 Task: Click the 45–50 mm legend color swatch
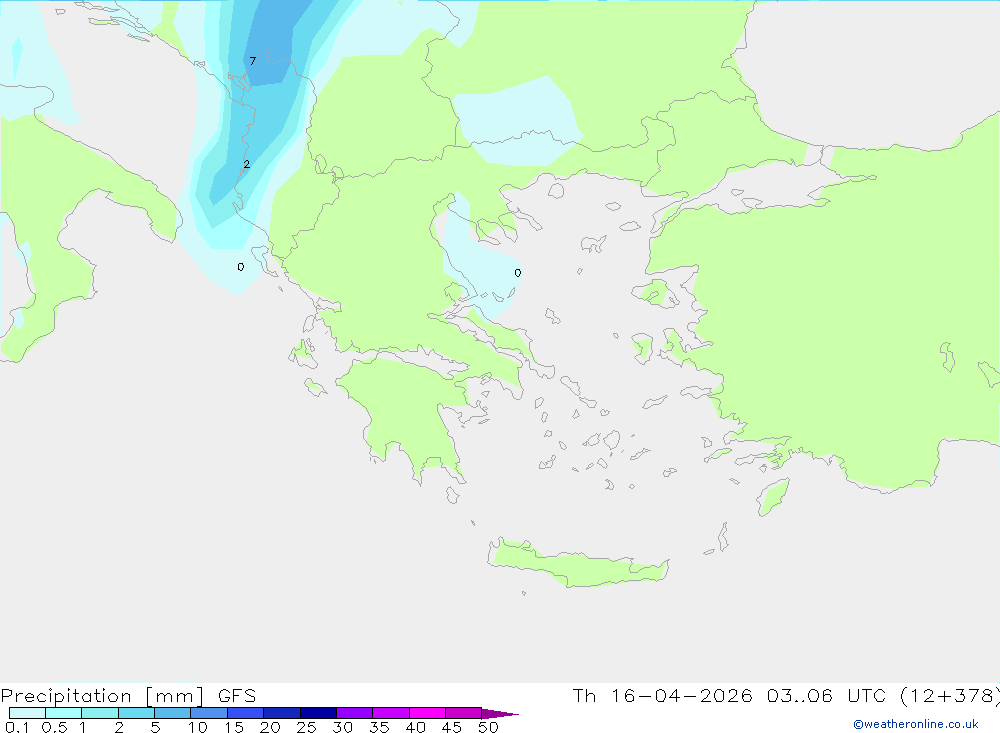click(x=464, y=713)
